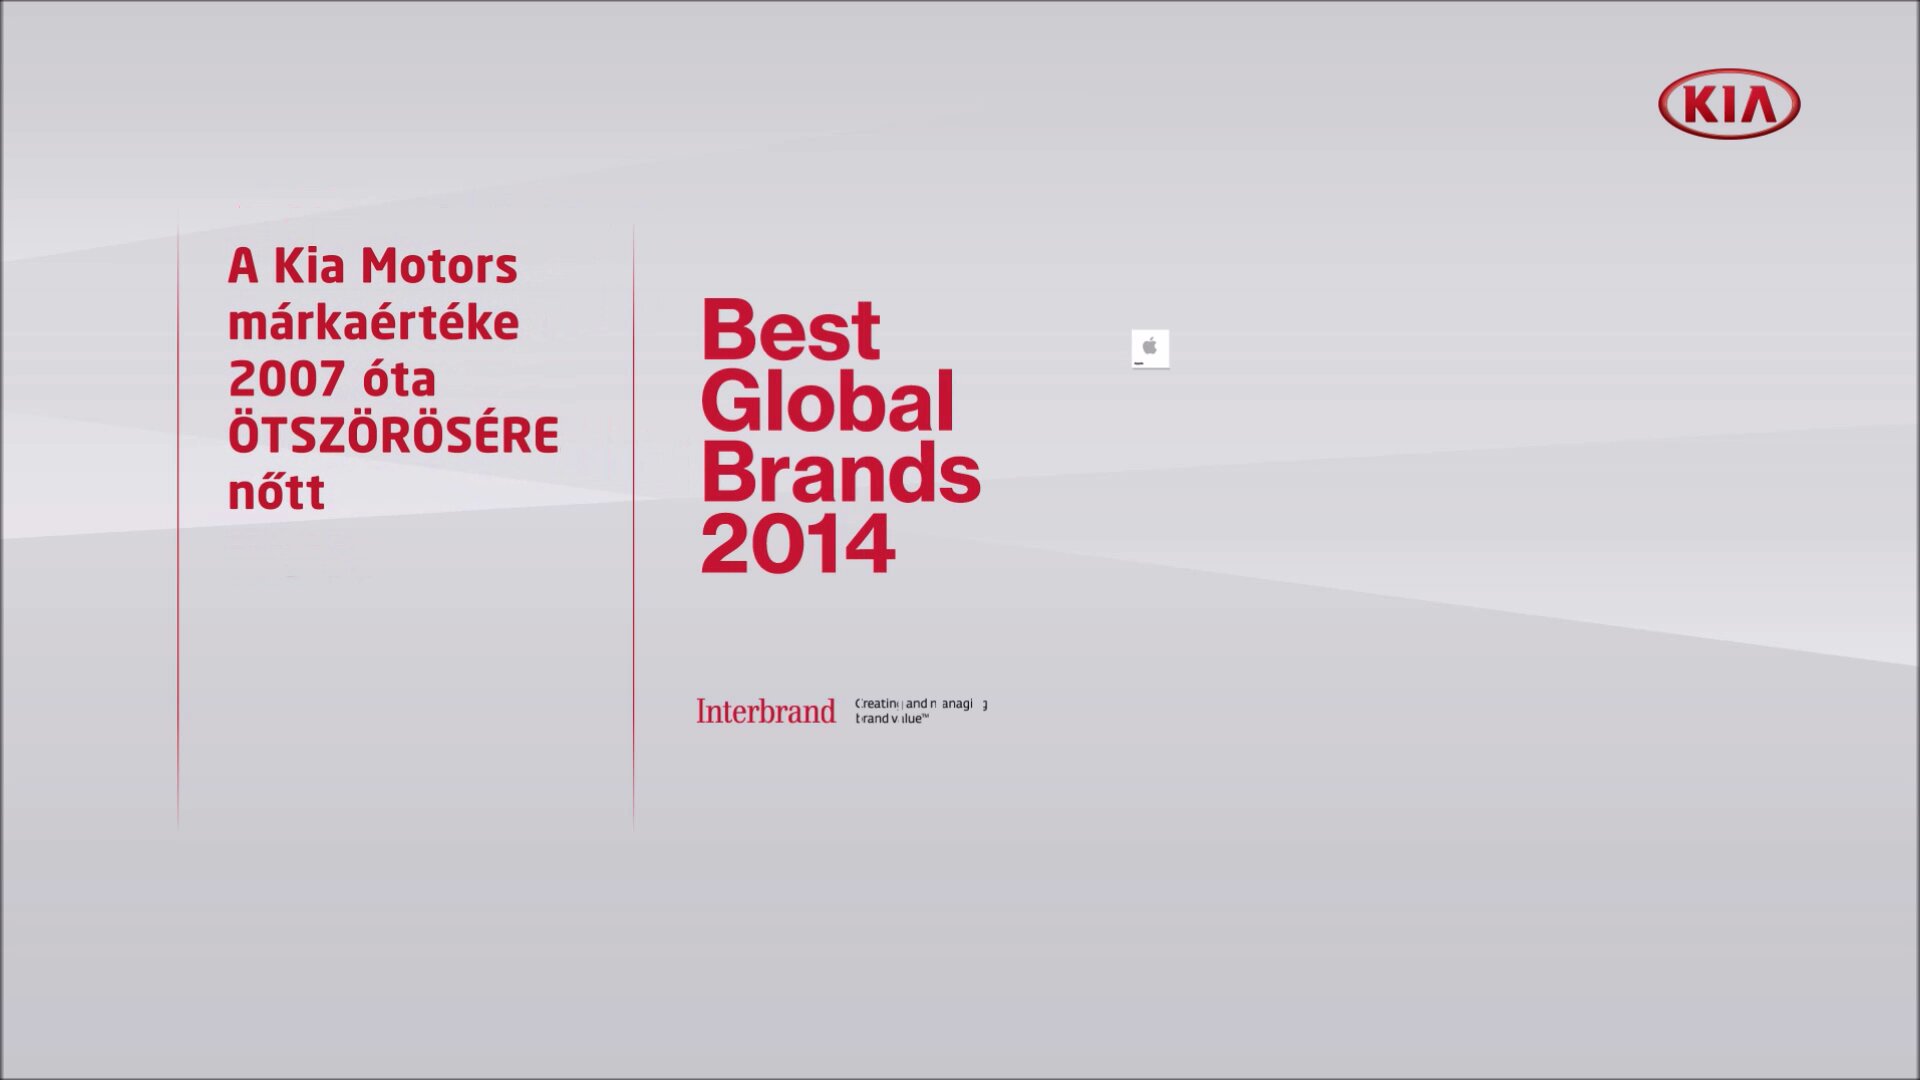Click the small Apple logo tile

click(1150, 349)
